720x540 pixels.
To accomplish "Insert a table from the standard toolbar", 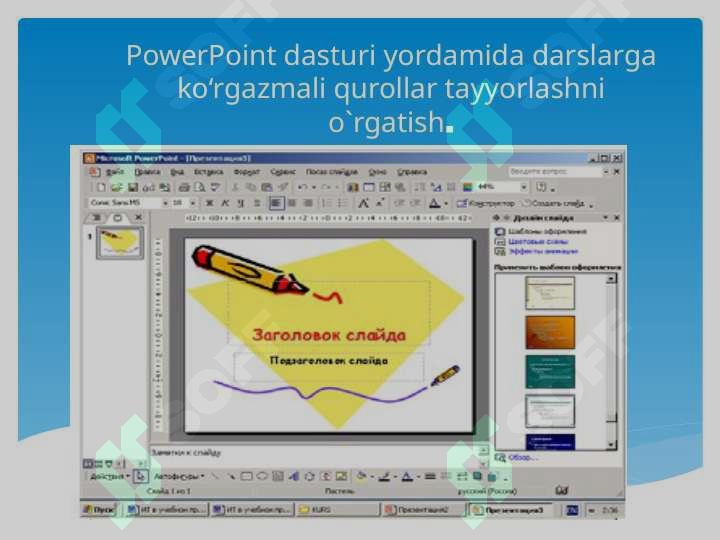I will click(369, 187).
